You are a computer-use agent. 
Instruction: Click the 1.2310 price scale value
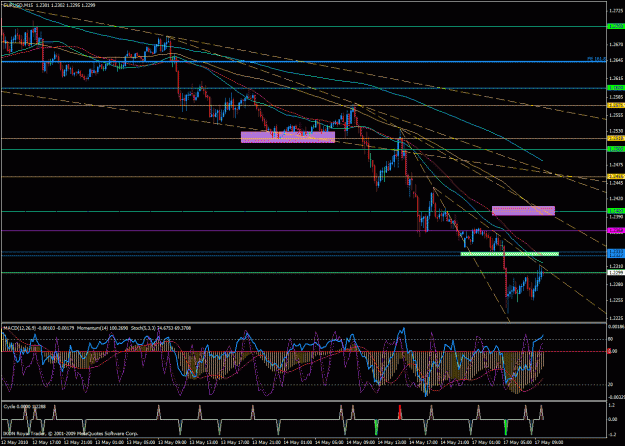pos(614,266)
